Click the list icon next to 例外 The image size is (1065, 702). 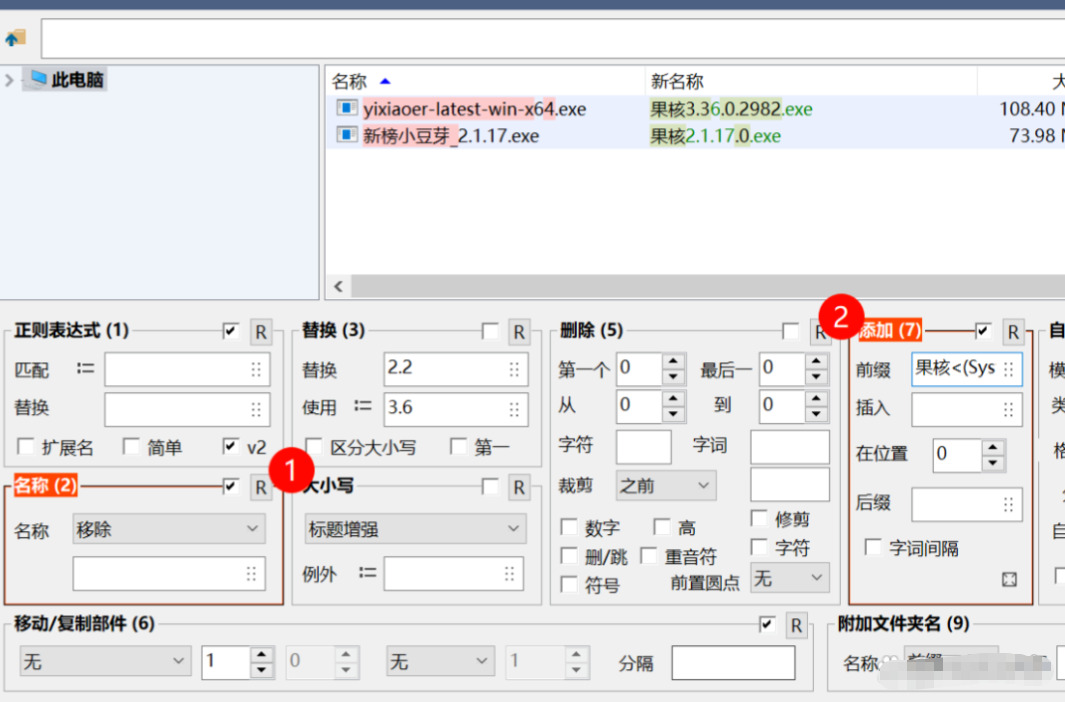click(367, 573)
